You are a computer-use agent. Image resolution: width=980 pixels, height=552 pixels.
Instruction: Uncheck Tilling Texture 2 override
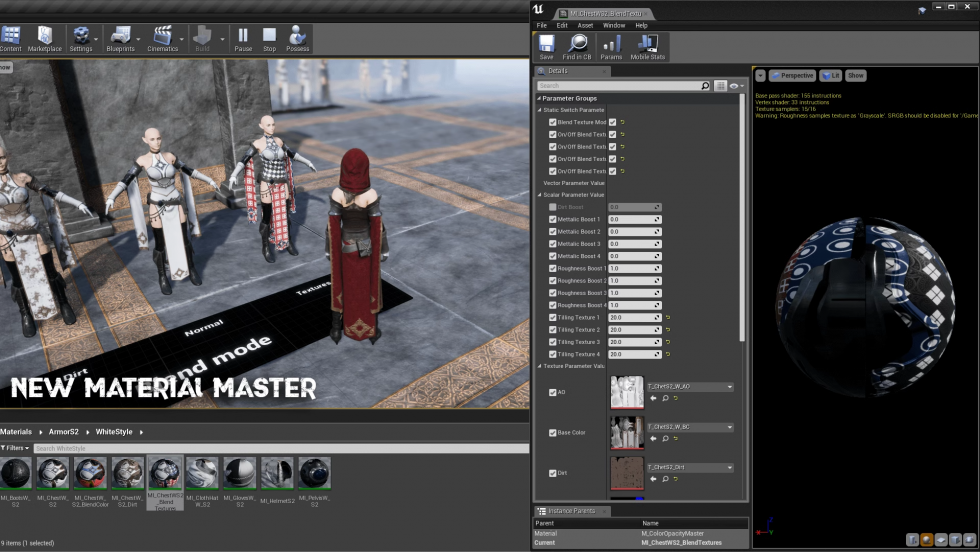[552, 330]
